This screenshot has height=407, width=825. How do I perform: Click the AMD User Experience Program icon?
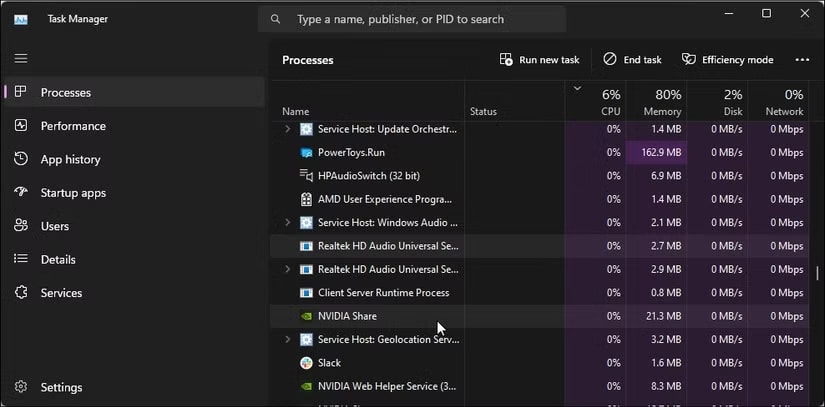pos(306,199)
